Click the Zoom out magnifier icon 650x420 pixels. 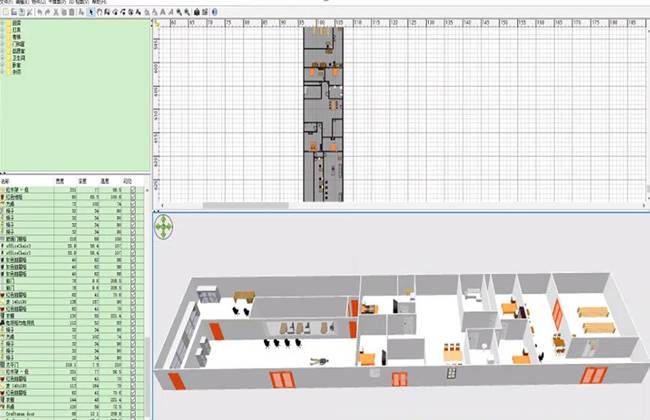[187, 12]
